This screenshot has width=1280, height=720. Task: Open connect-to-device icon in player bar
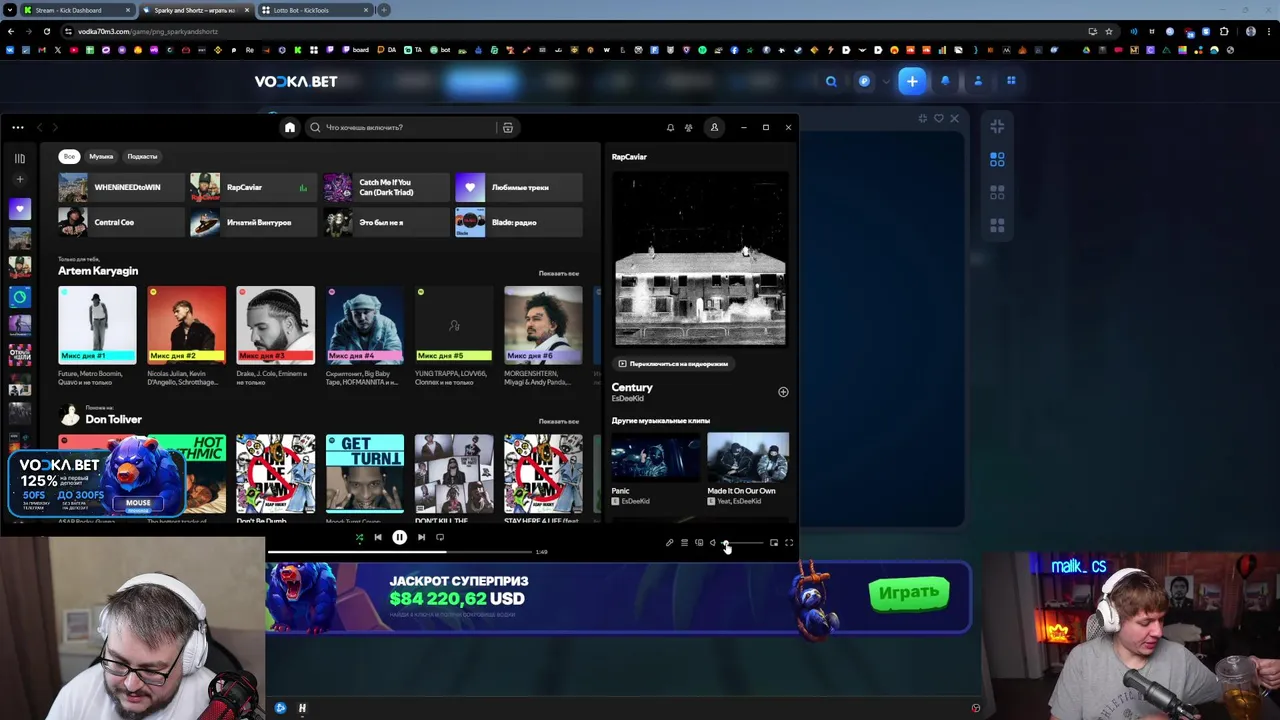click(x=699, y=543)
